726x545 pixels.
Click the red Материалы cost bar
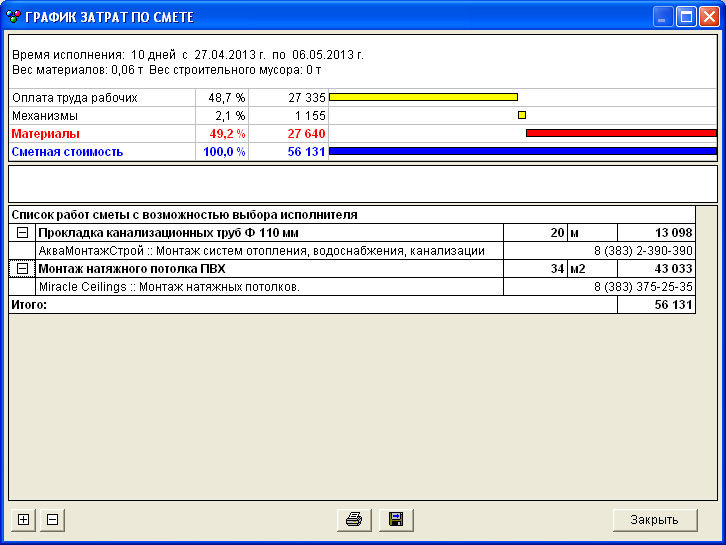621,133
